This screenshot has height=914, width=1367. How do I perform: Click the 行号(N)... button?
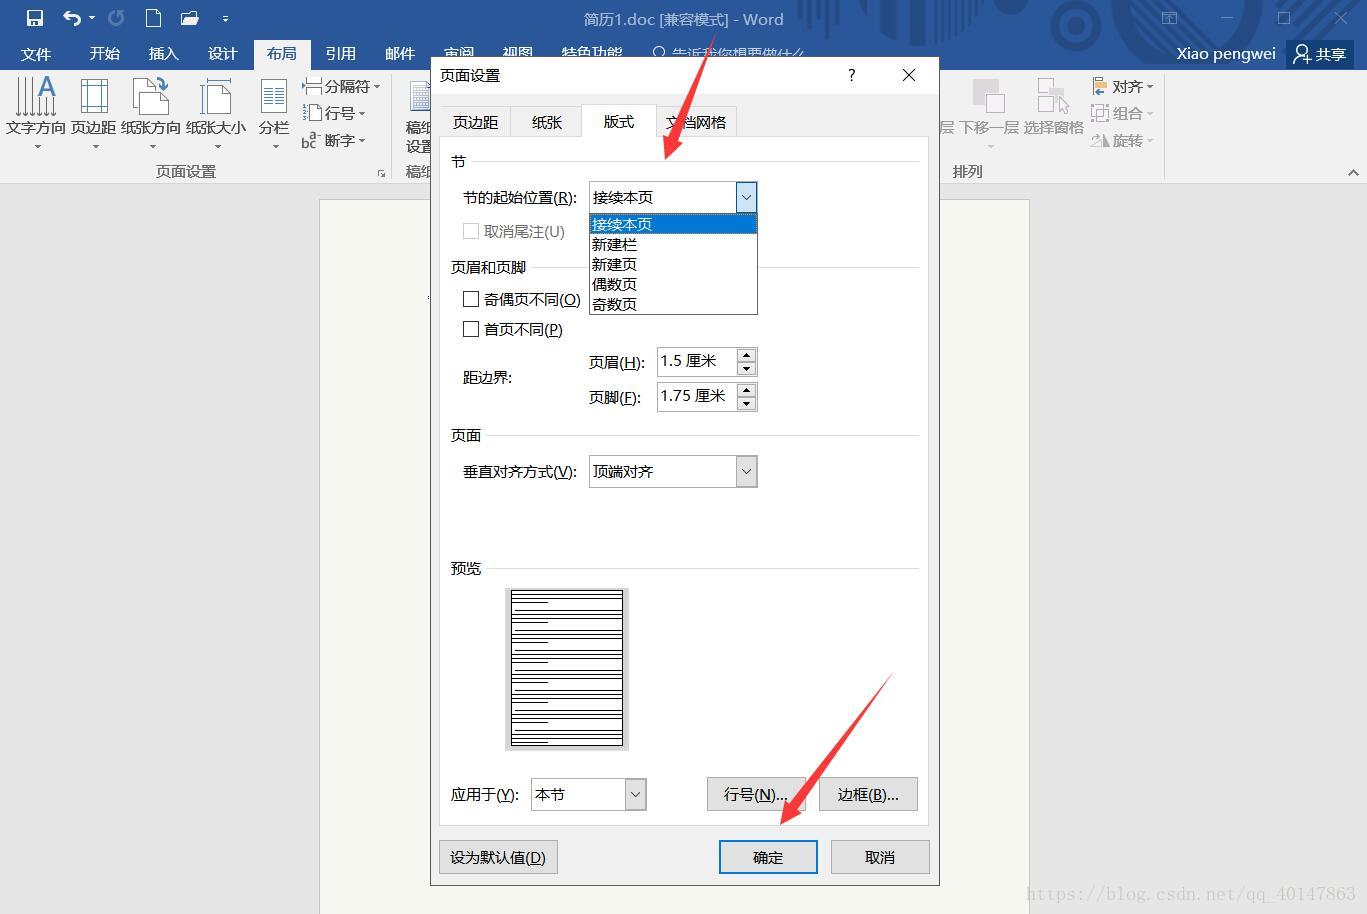[756, 794]
